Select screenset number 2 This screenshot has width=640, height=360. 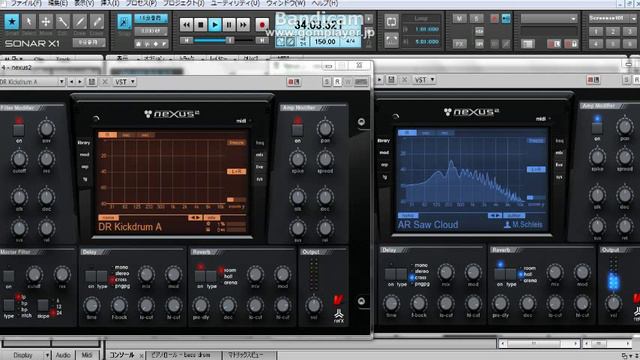pyautogui.click(x=613, y=31)
